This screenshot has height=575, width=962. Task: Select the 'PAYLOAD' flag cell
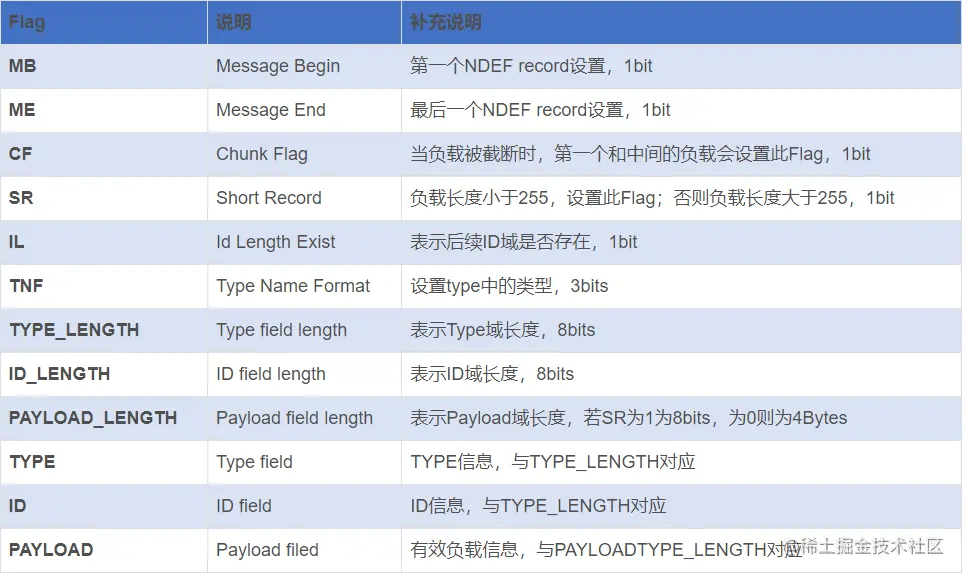pos(104,550)
